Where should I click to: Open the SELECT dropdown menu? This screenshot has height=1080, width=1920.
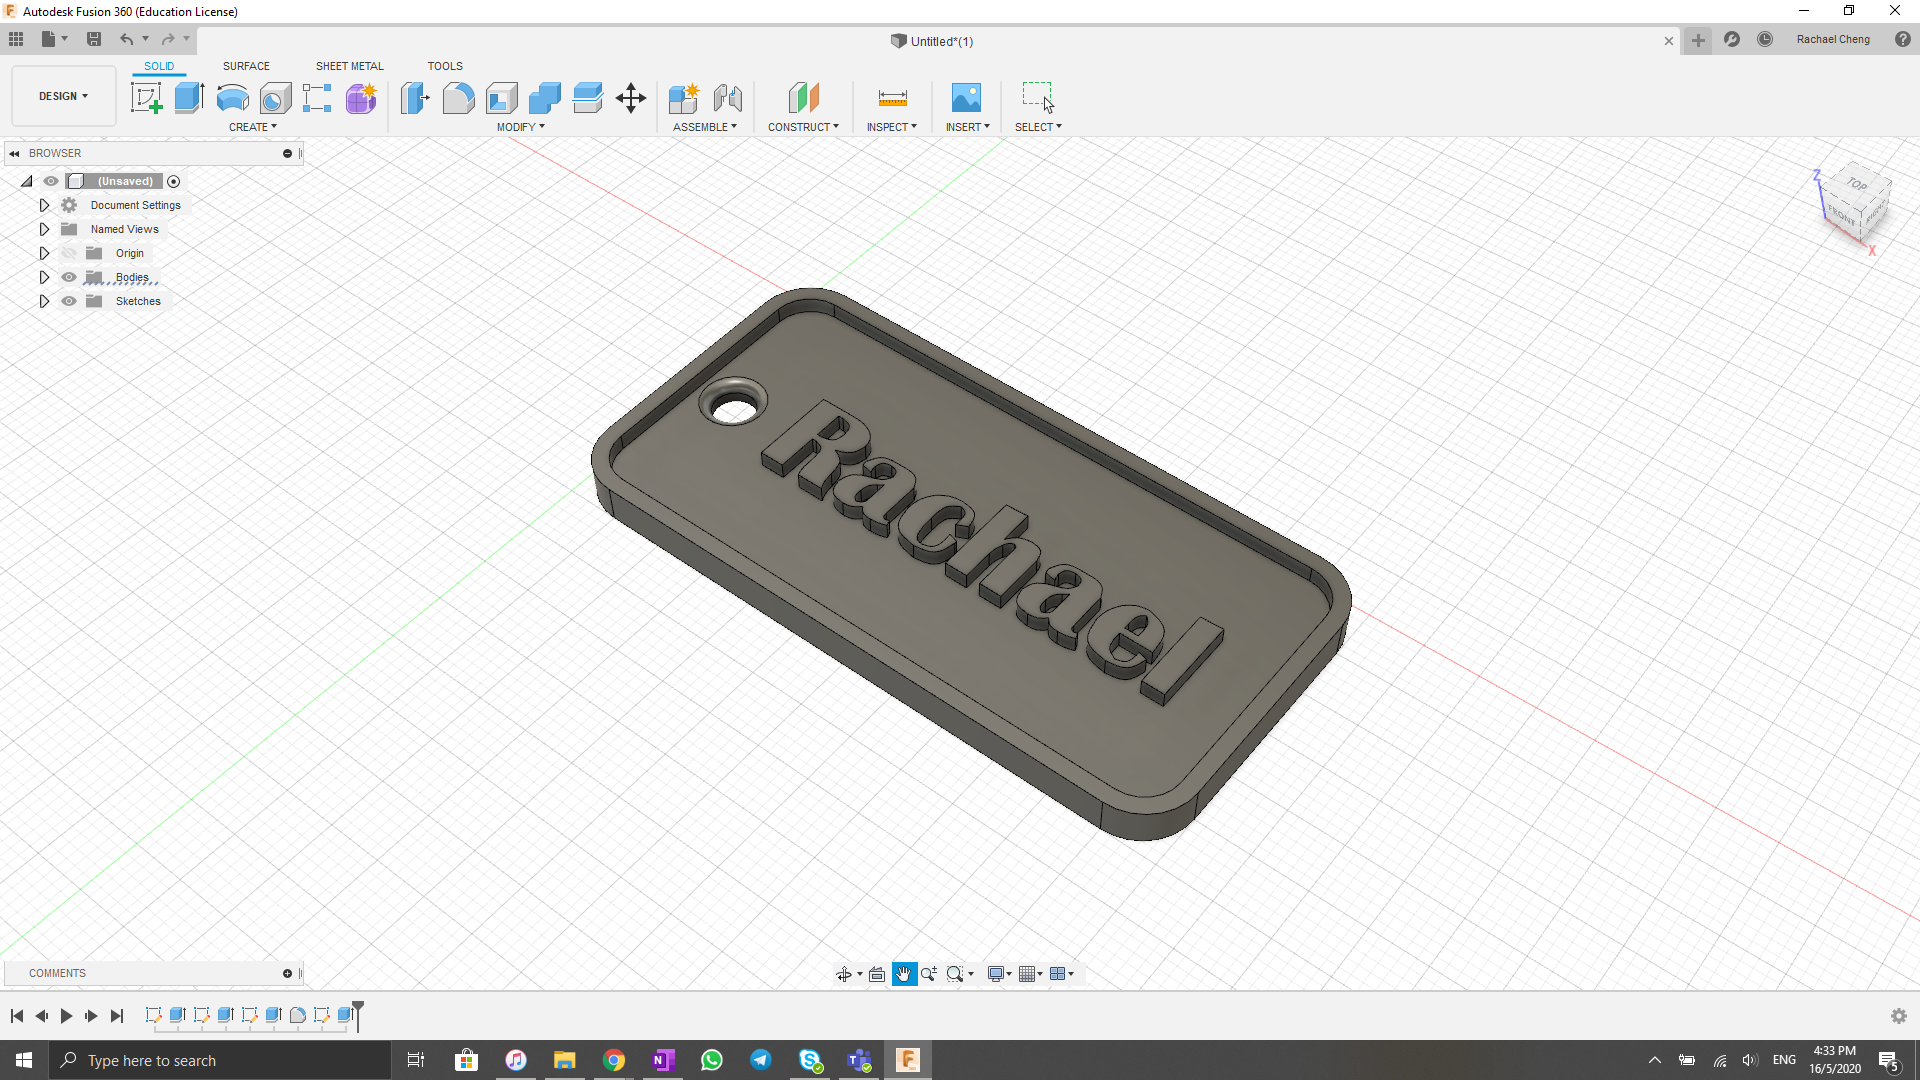tap(1038, 127)
